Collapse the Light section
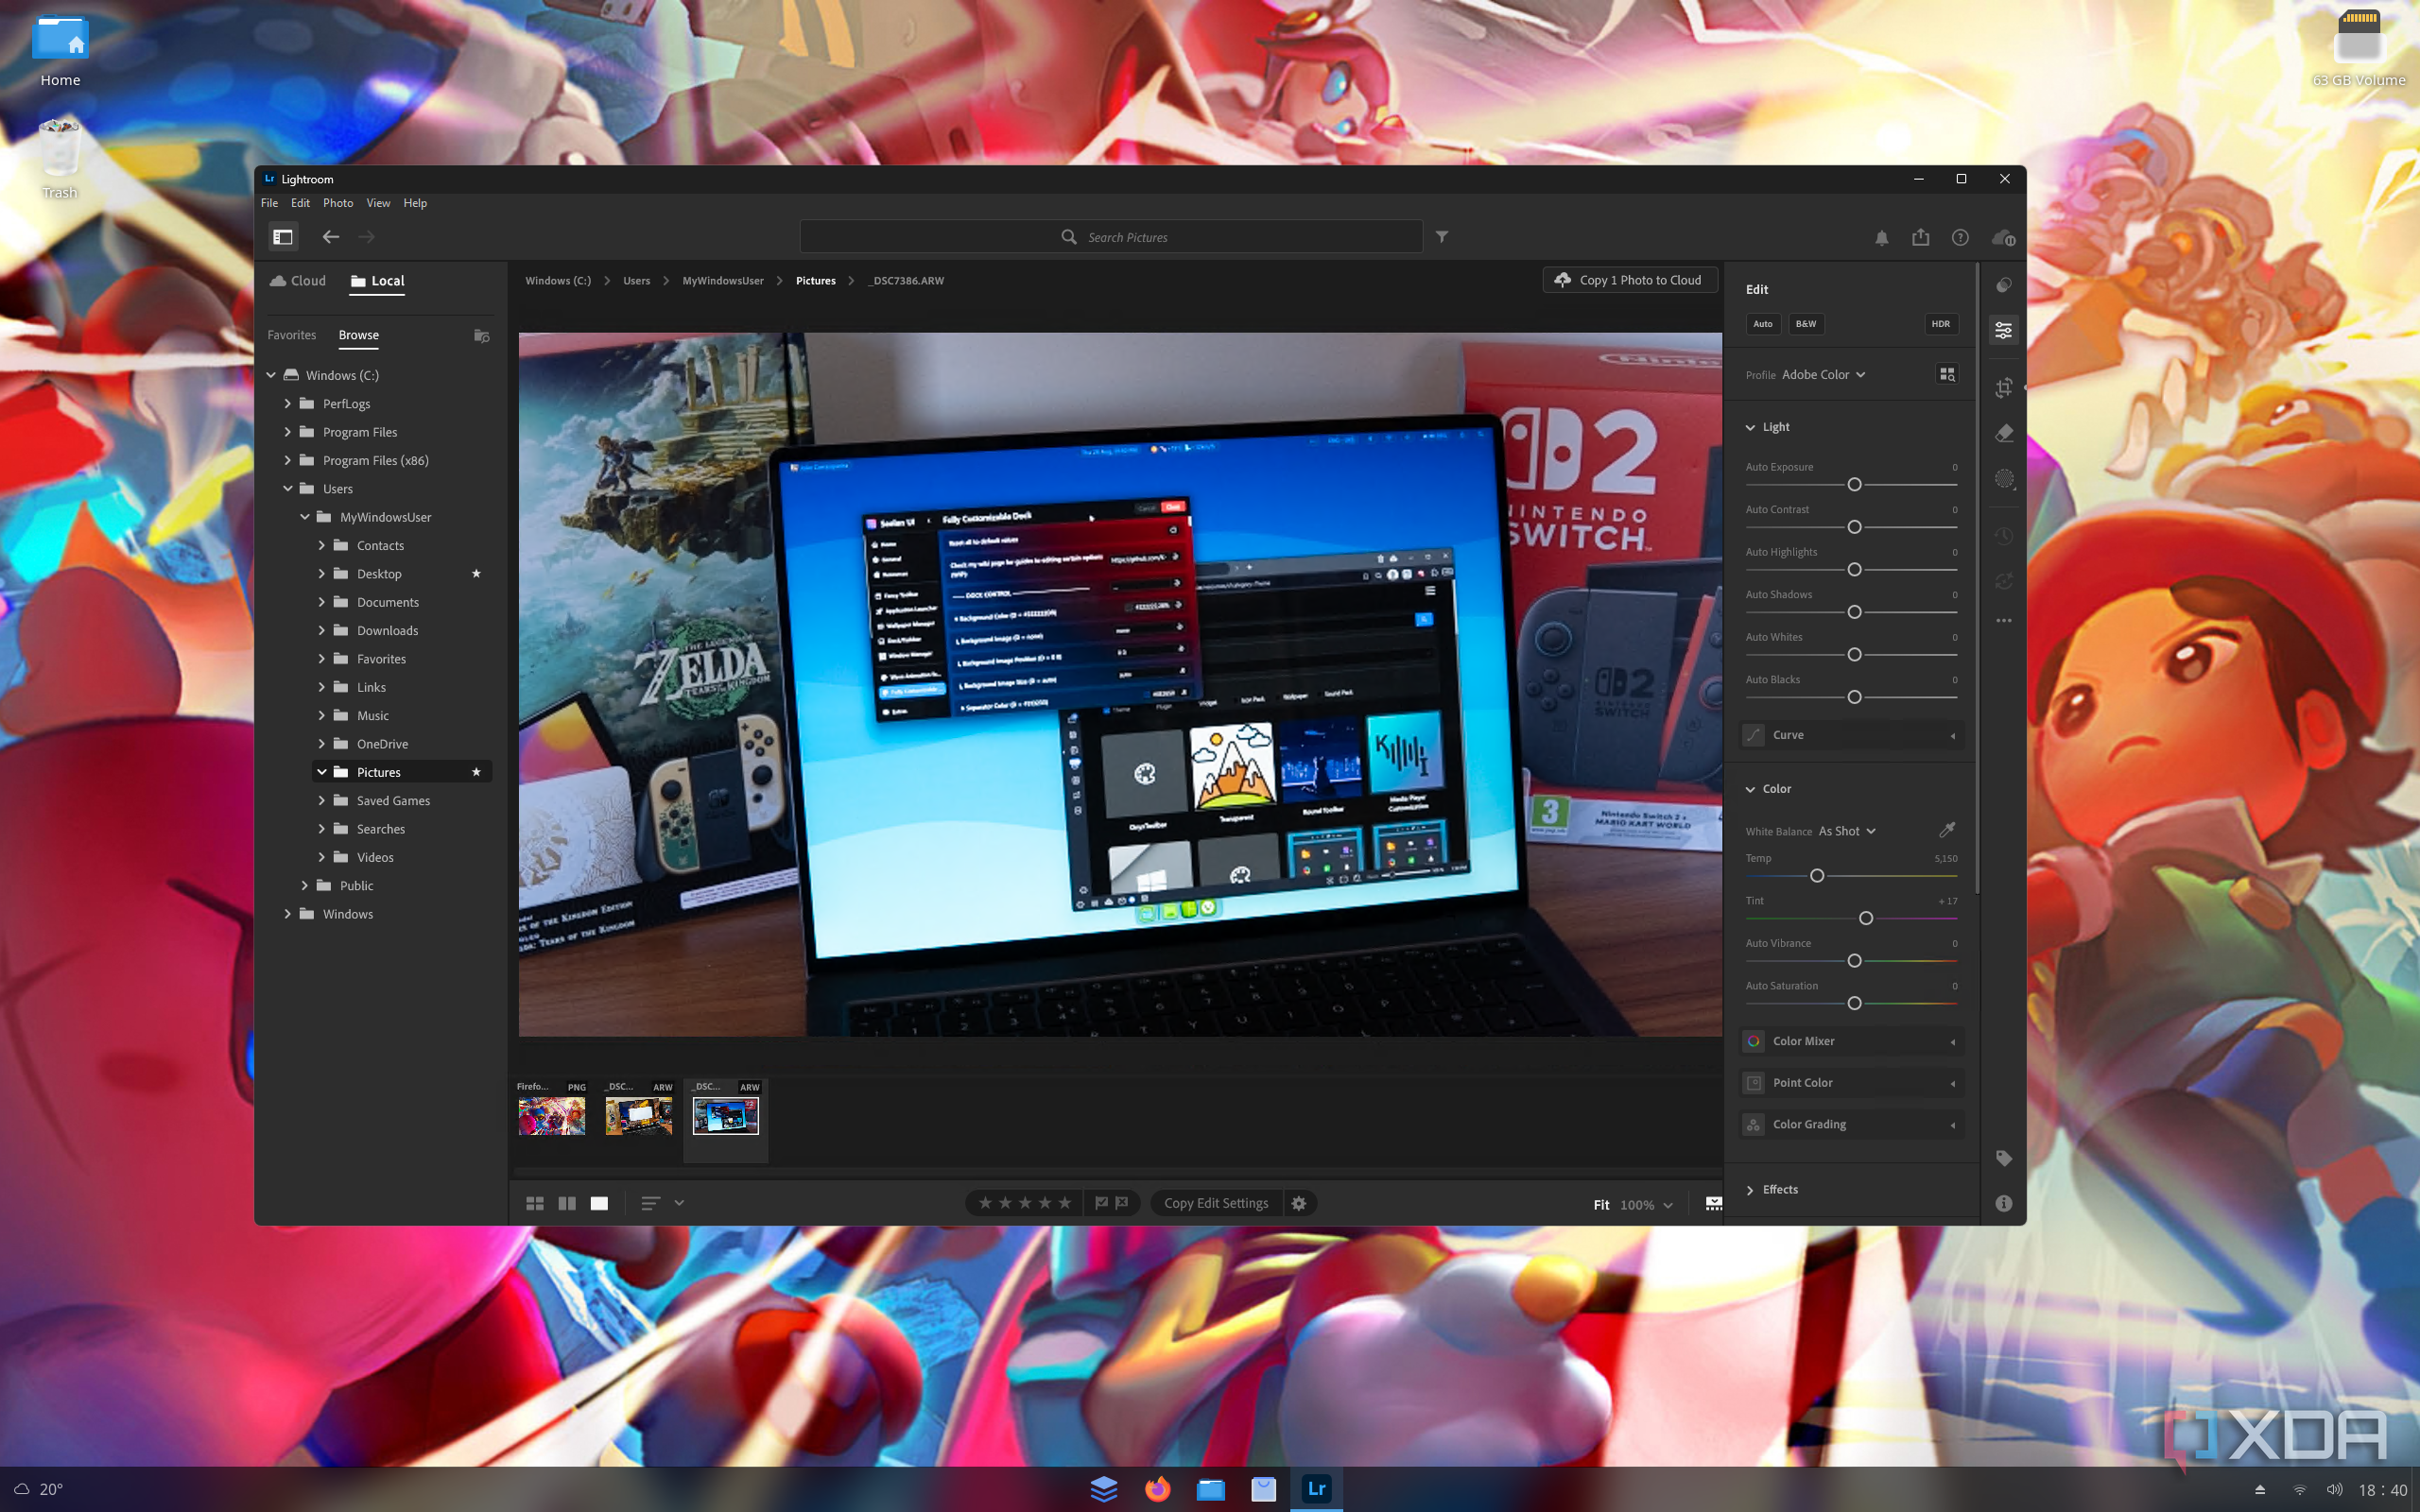 (1750, 427)
